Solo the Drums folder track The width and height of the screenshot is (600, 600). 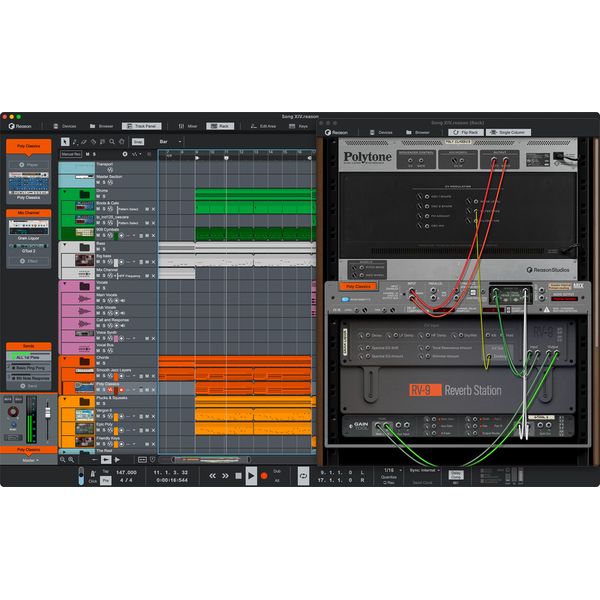[x=104, y=196]
